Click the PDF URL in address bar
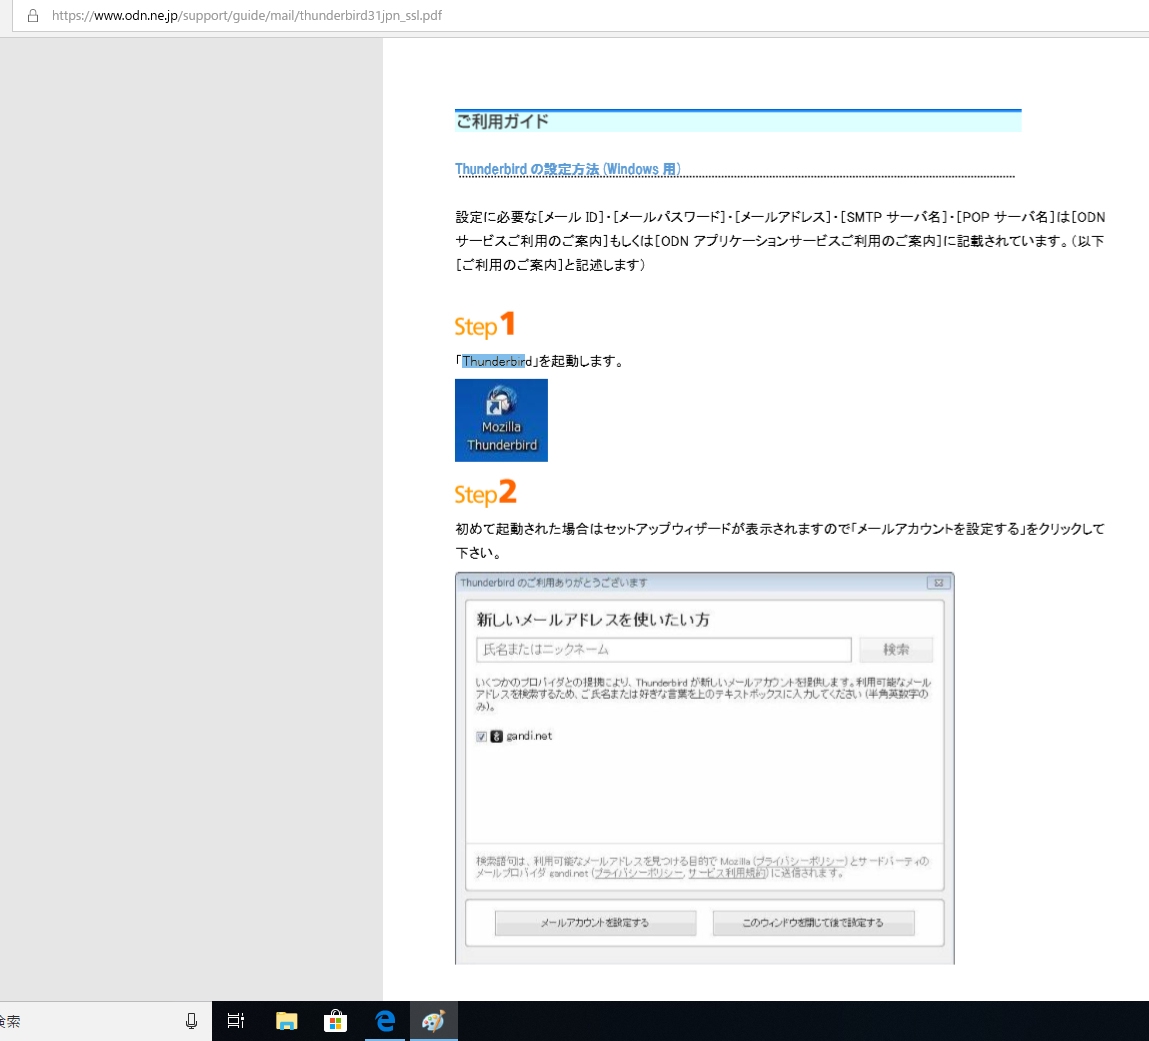Image resolution: width=1149 pixels, height=1041 pixels. point(246,15)
